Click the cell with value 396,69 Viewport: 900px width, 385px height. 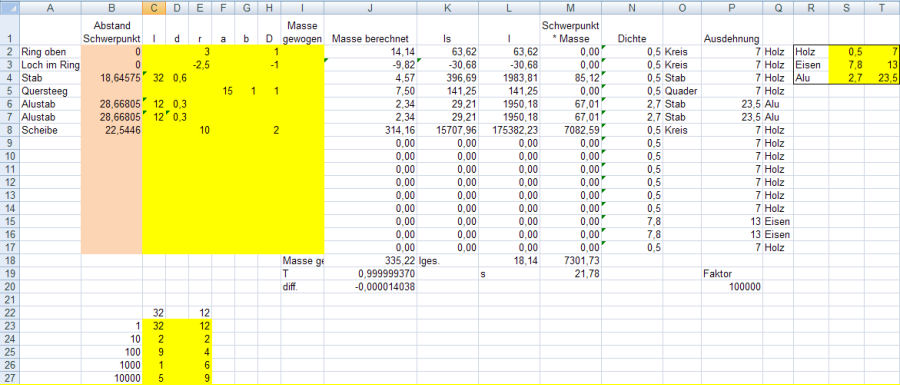coord(447,78)
